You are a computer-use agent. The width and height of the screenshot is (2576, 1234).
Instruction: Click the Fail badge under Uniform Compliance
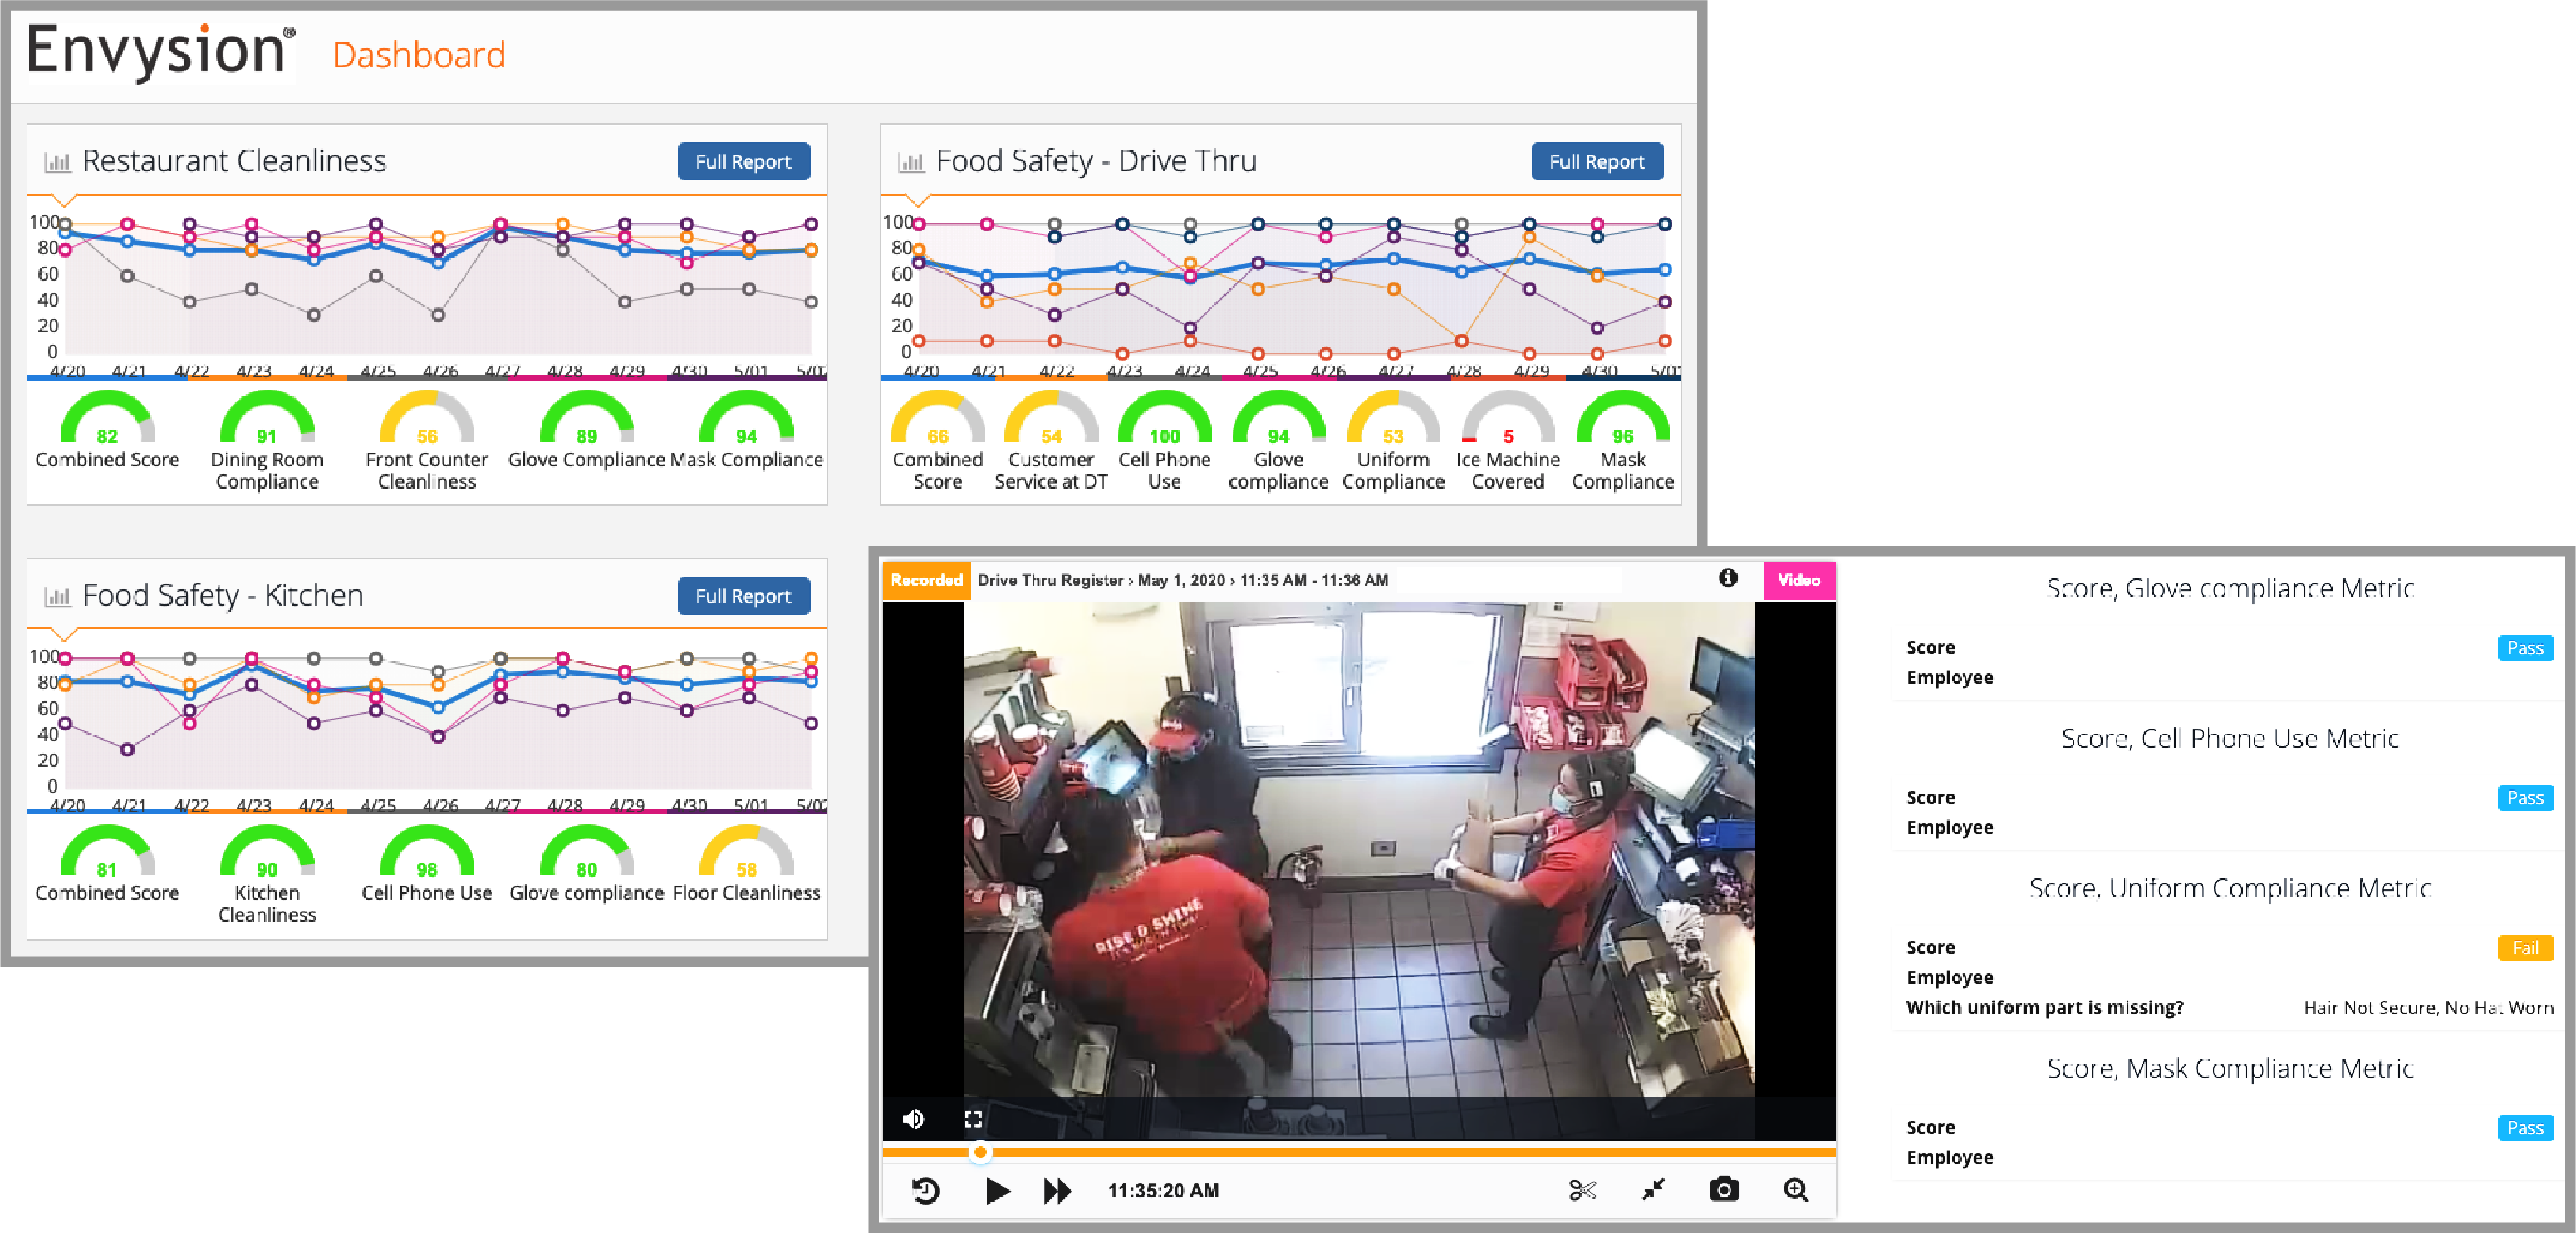2525,948
